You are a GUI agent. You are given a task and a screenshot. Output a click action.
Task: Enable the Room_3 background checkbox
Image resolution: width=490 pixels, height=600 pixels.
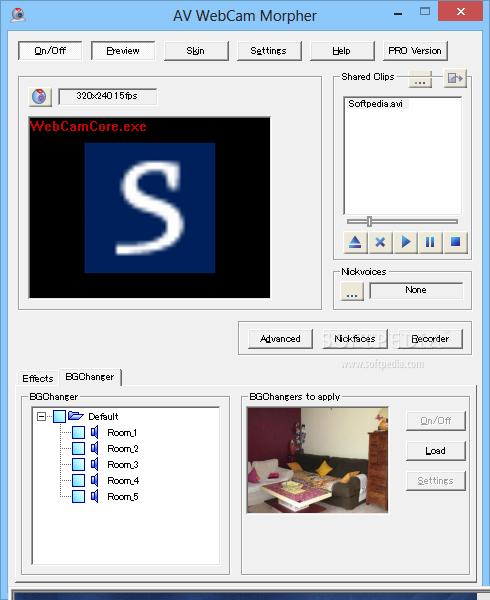(x=78, y=465)
